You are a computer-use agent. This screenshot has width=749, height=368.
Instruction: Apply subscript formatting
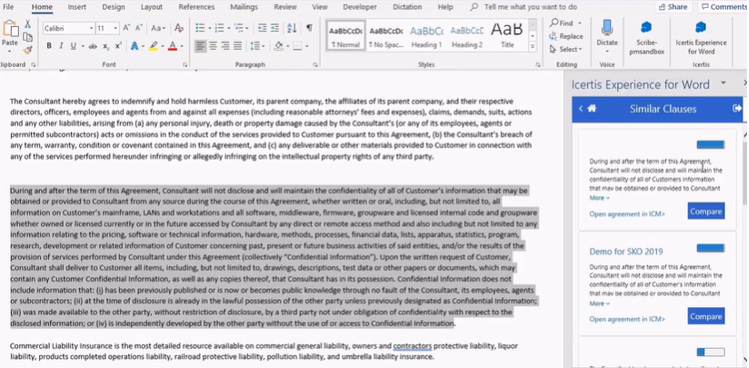[x=106, y=46]
